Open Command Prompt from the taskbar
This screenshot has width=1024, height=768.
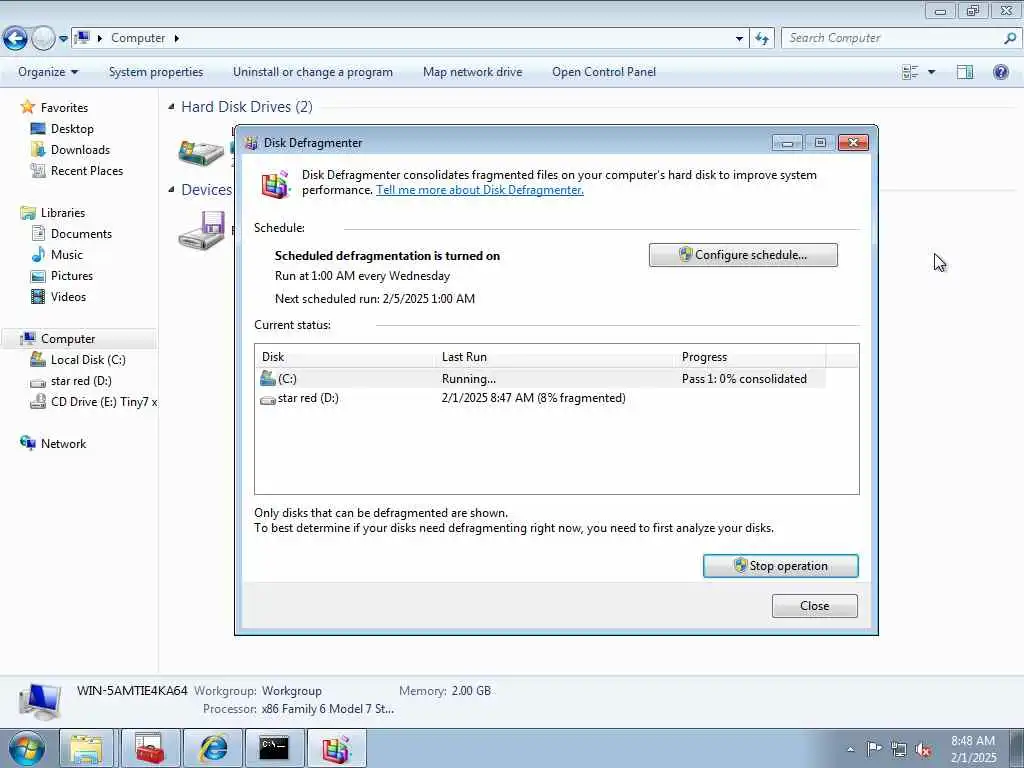pos(274,748)
